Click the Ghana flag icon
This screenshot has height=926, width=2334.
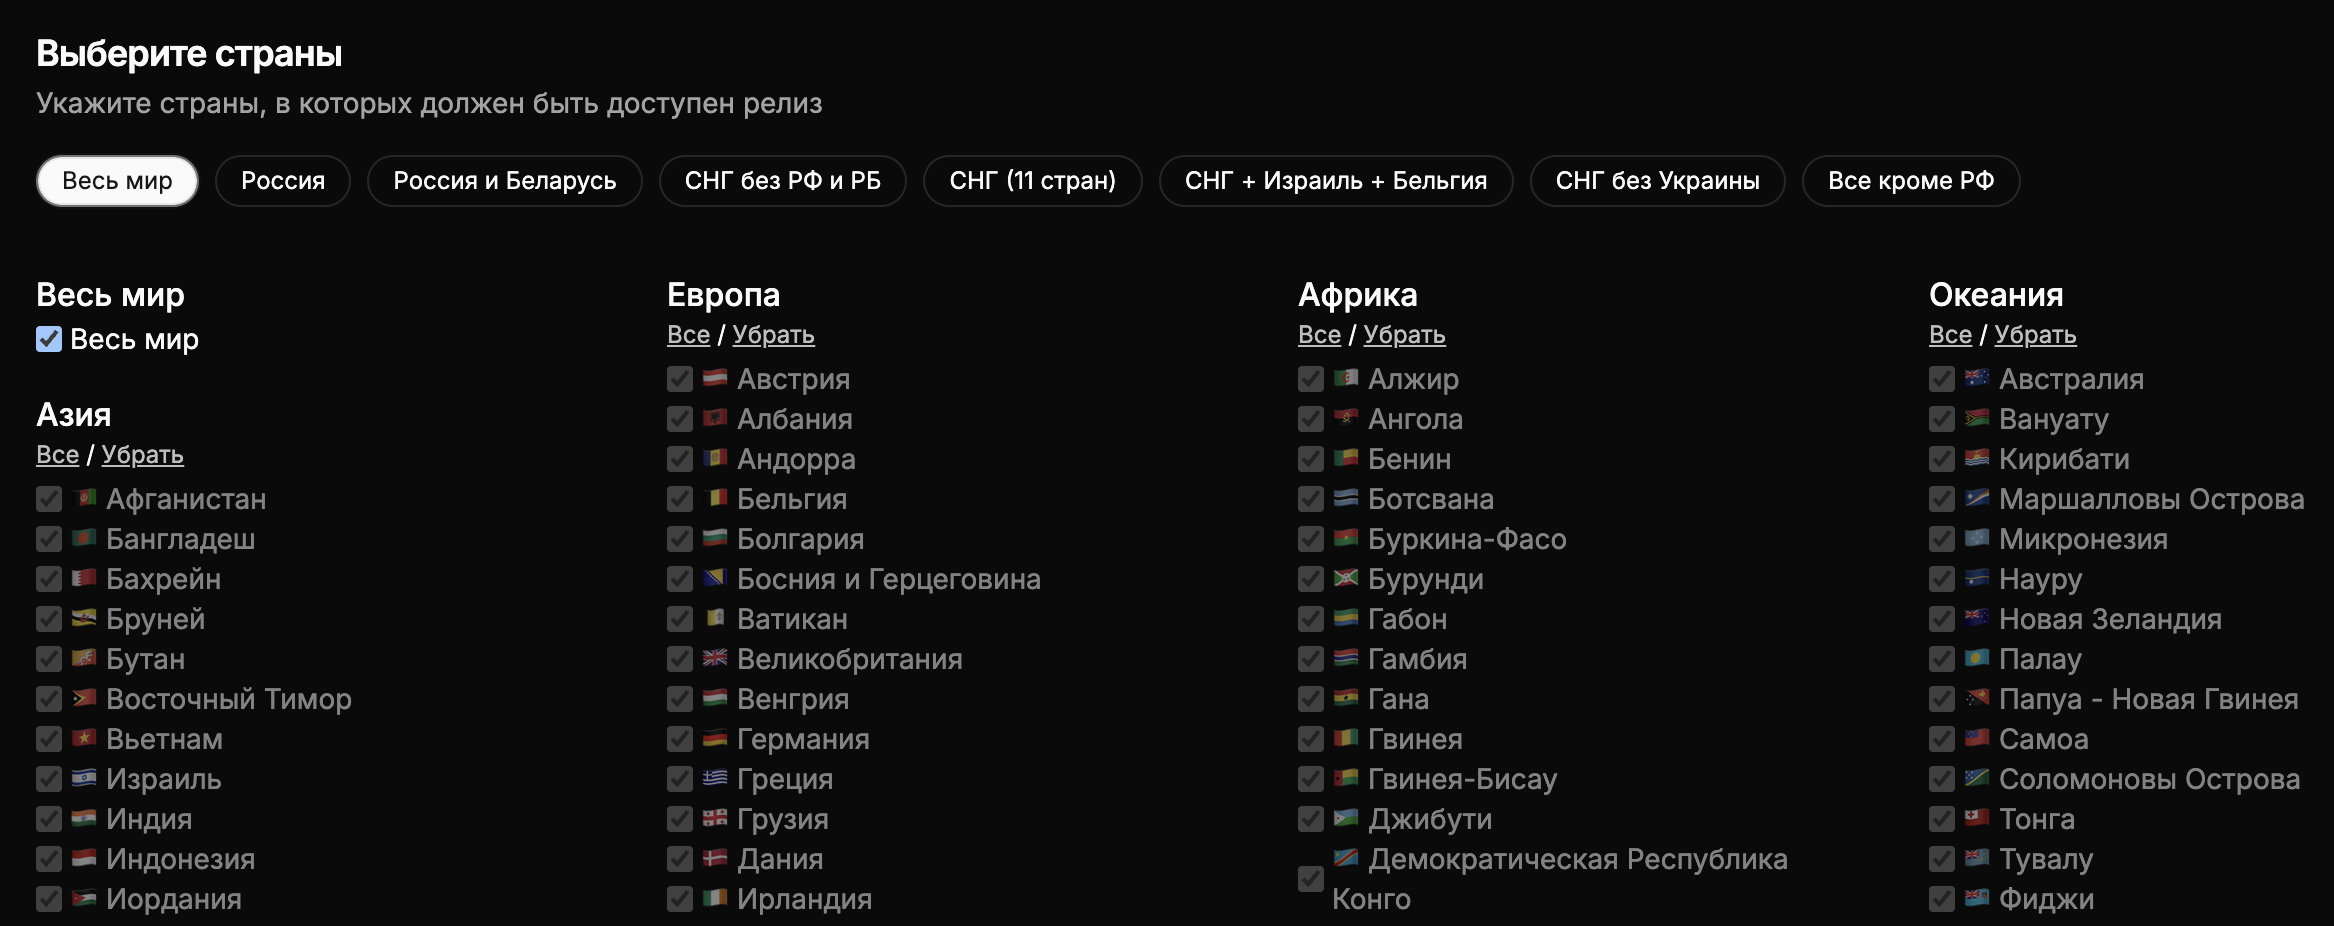(x=1345, y=698)
